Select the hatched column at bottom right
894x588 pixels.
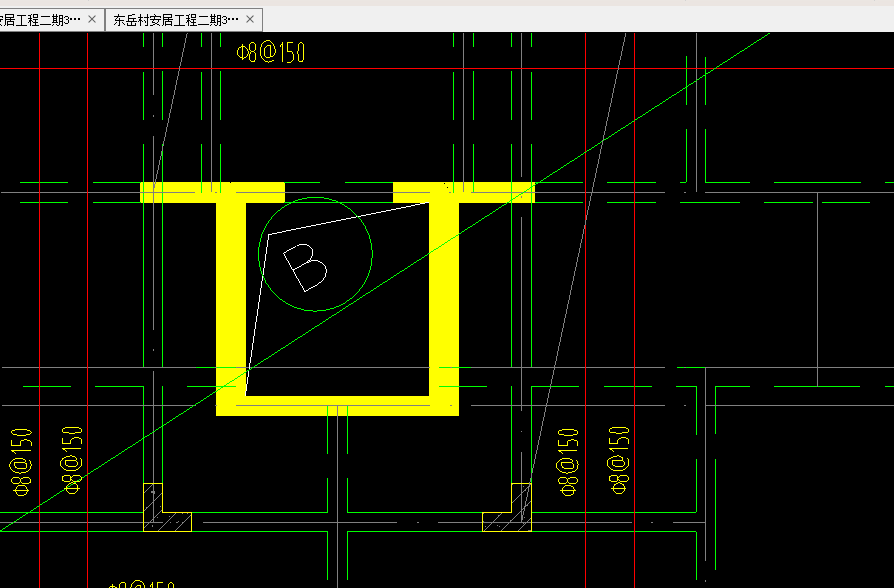pyautogui.click(x=507, y=508)
